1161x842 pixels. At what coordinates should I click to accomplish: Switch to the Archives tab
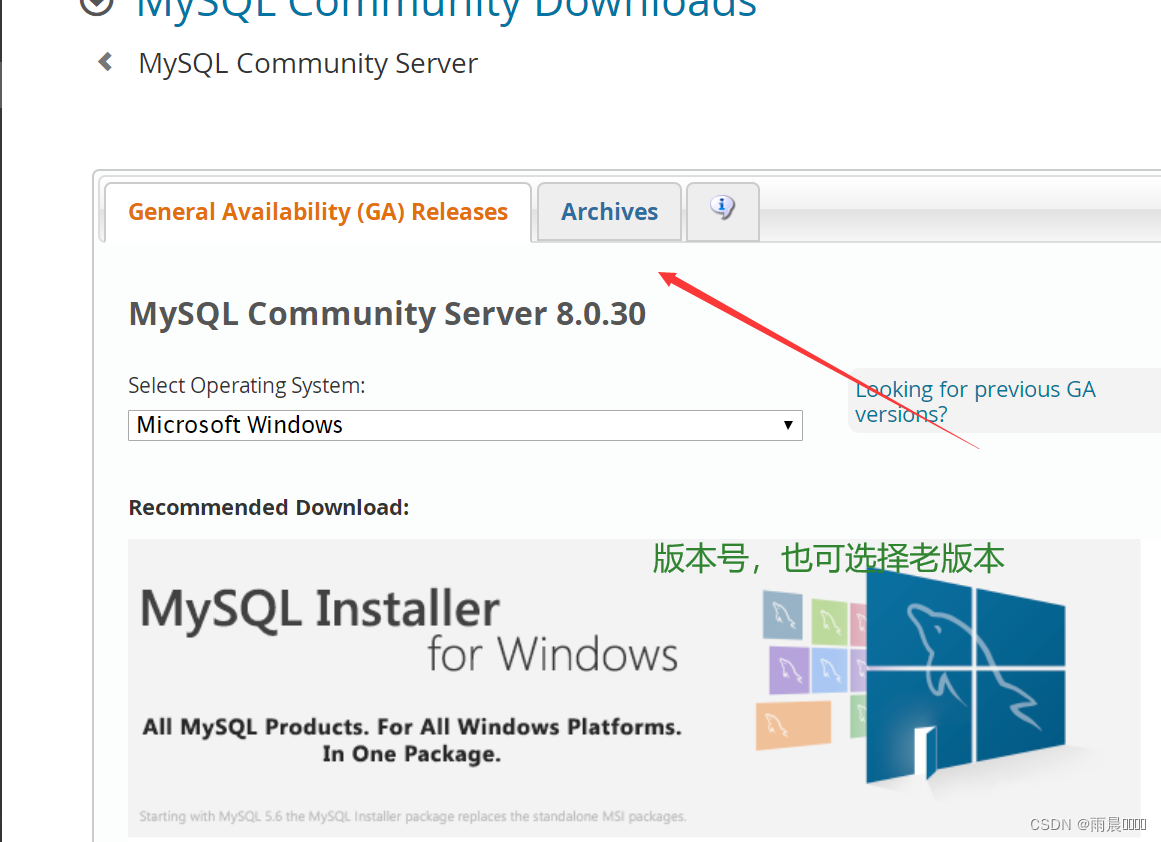pos(609,211)
